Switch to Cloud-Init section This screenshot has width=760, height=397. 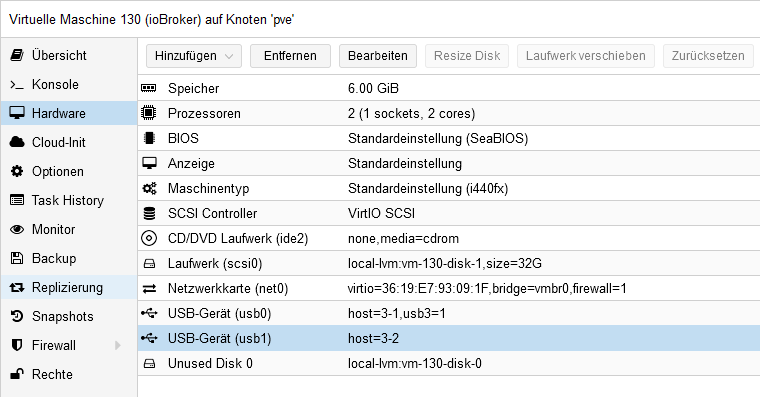[69, 143]
